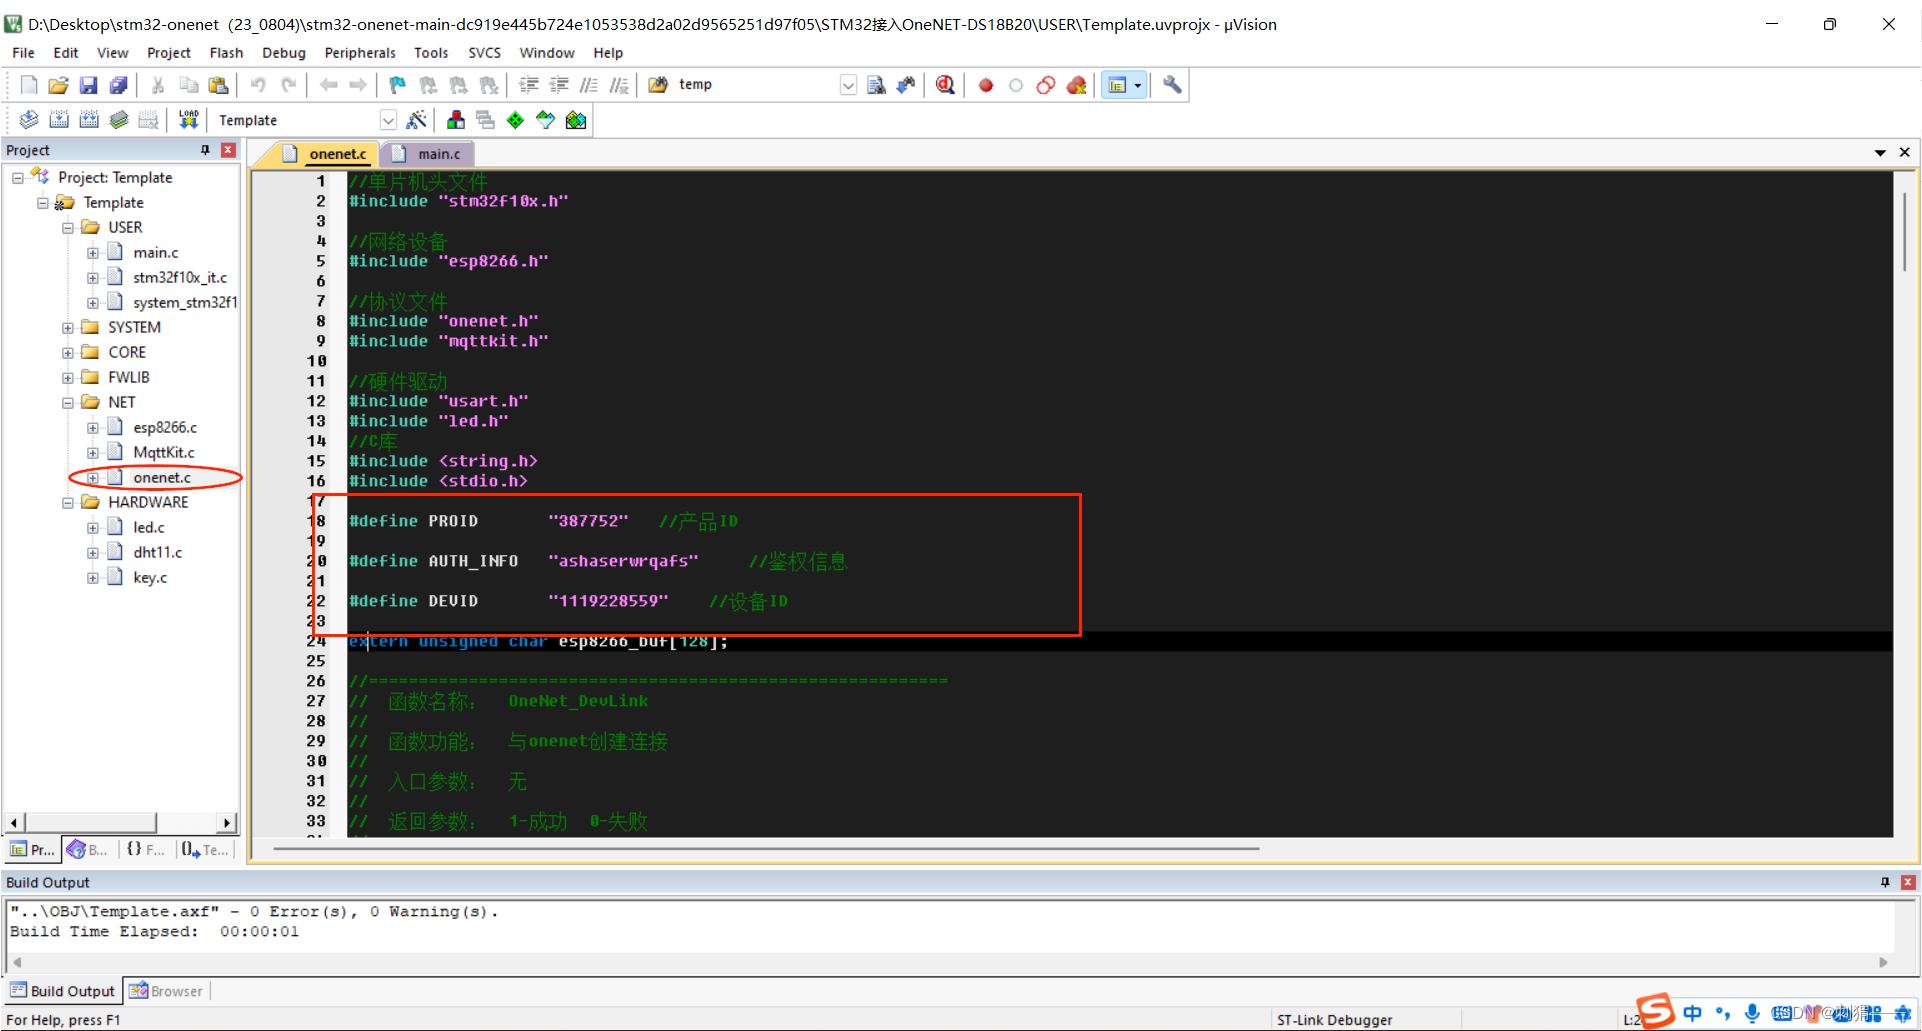
Task: Collapse the USER folder
Action: coord(68,228)
